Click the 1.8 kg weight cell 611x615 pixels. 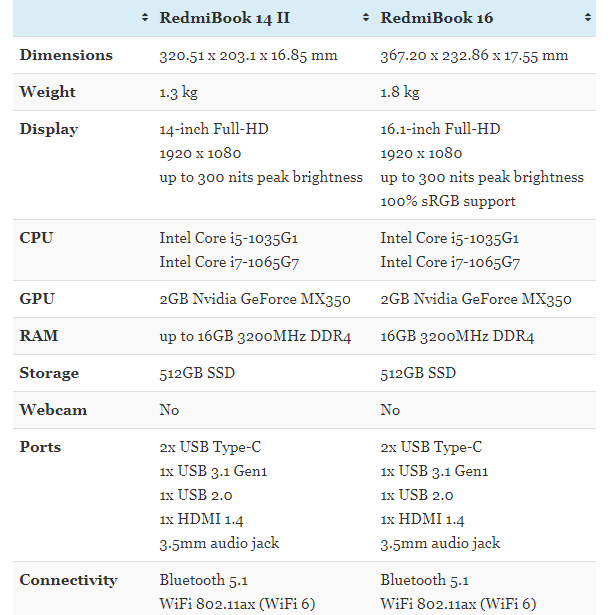tap(400, 92)
